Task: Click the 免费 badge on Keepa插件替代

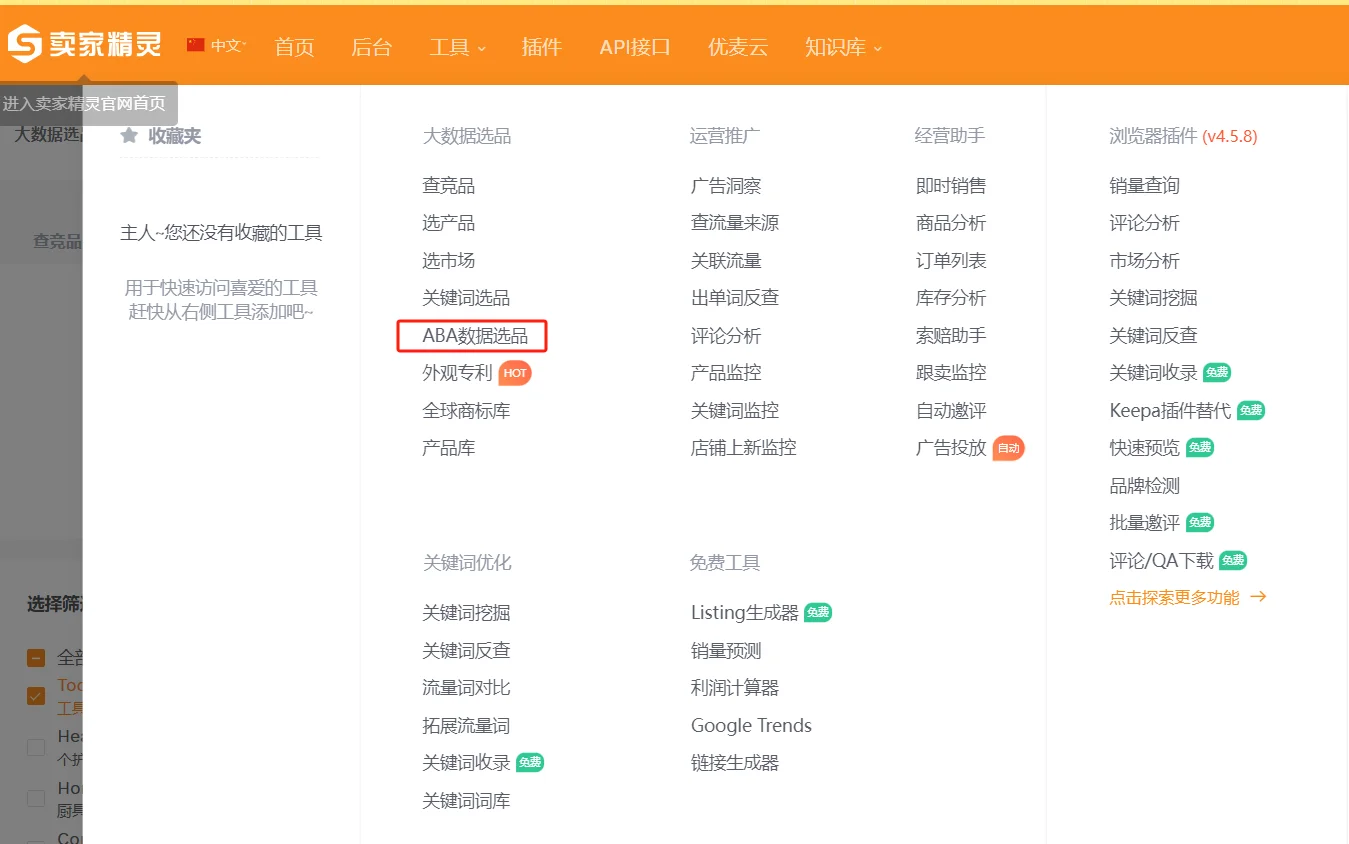Action: (x=1250, y=410)
